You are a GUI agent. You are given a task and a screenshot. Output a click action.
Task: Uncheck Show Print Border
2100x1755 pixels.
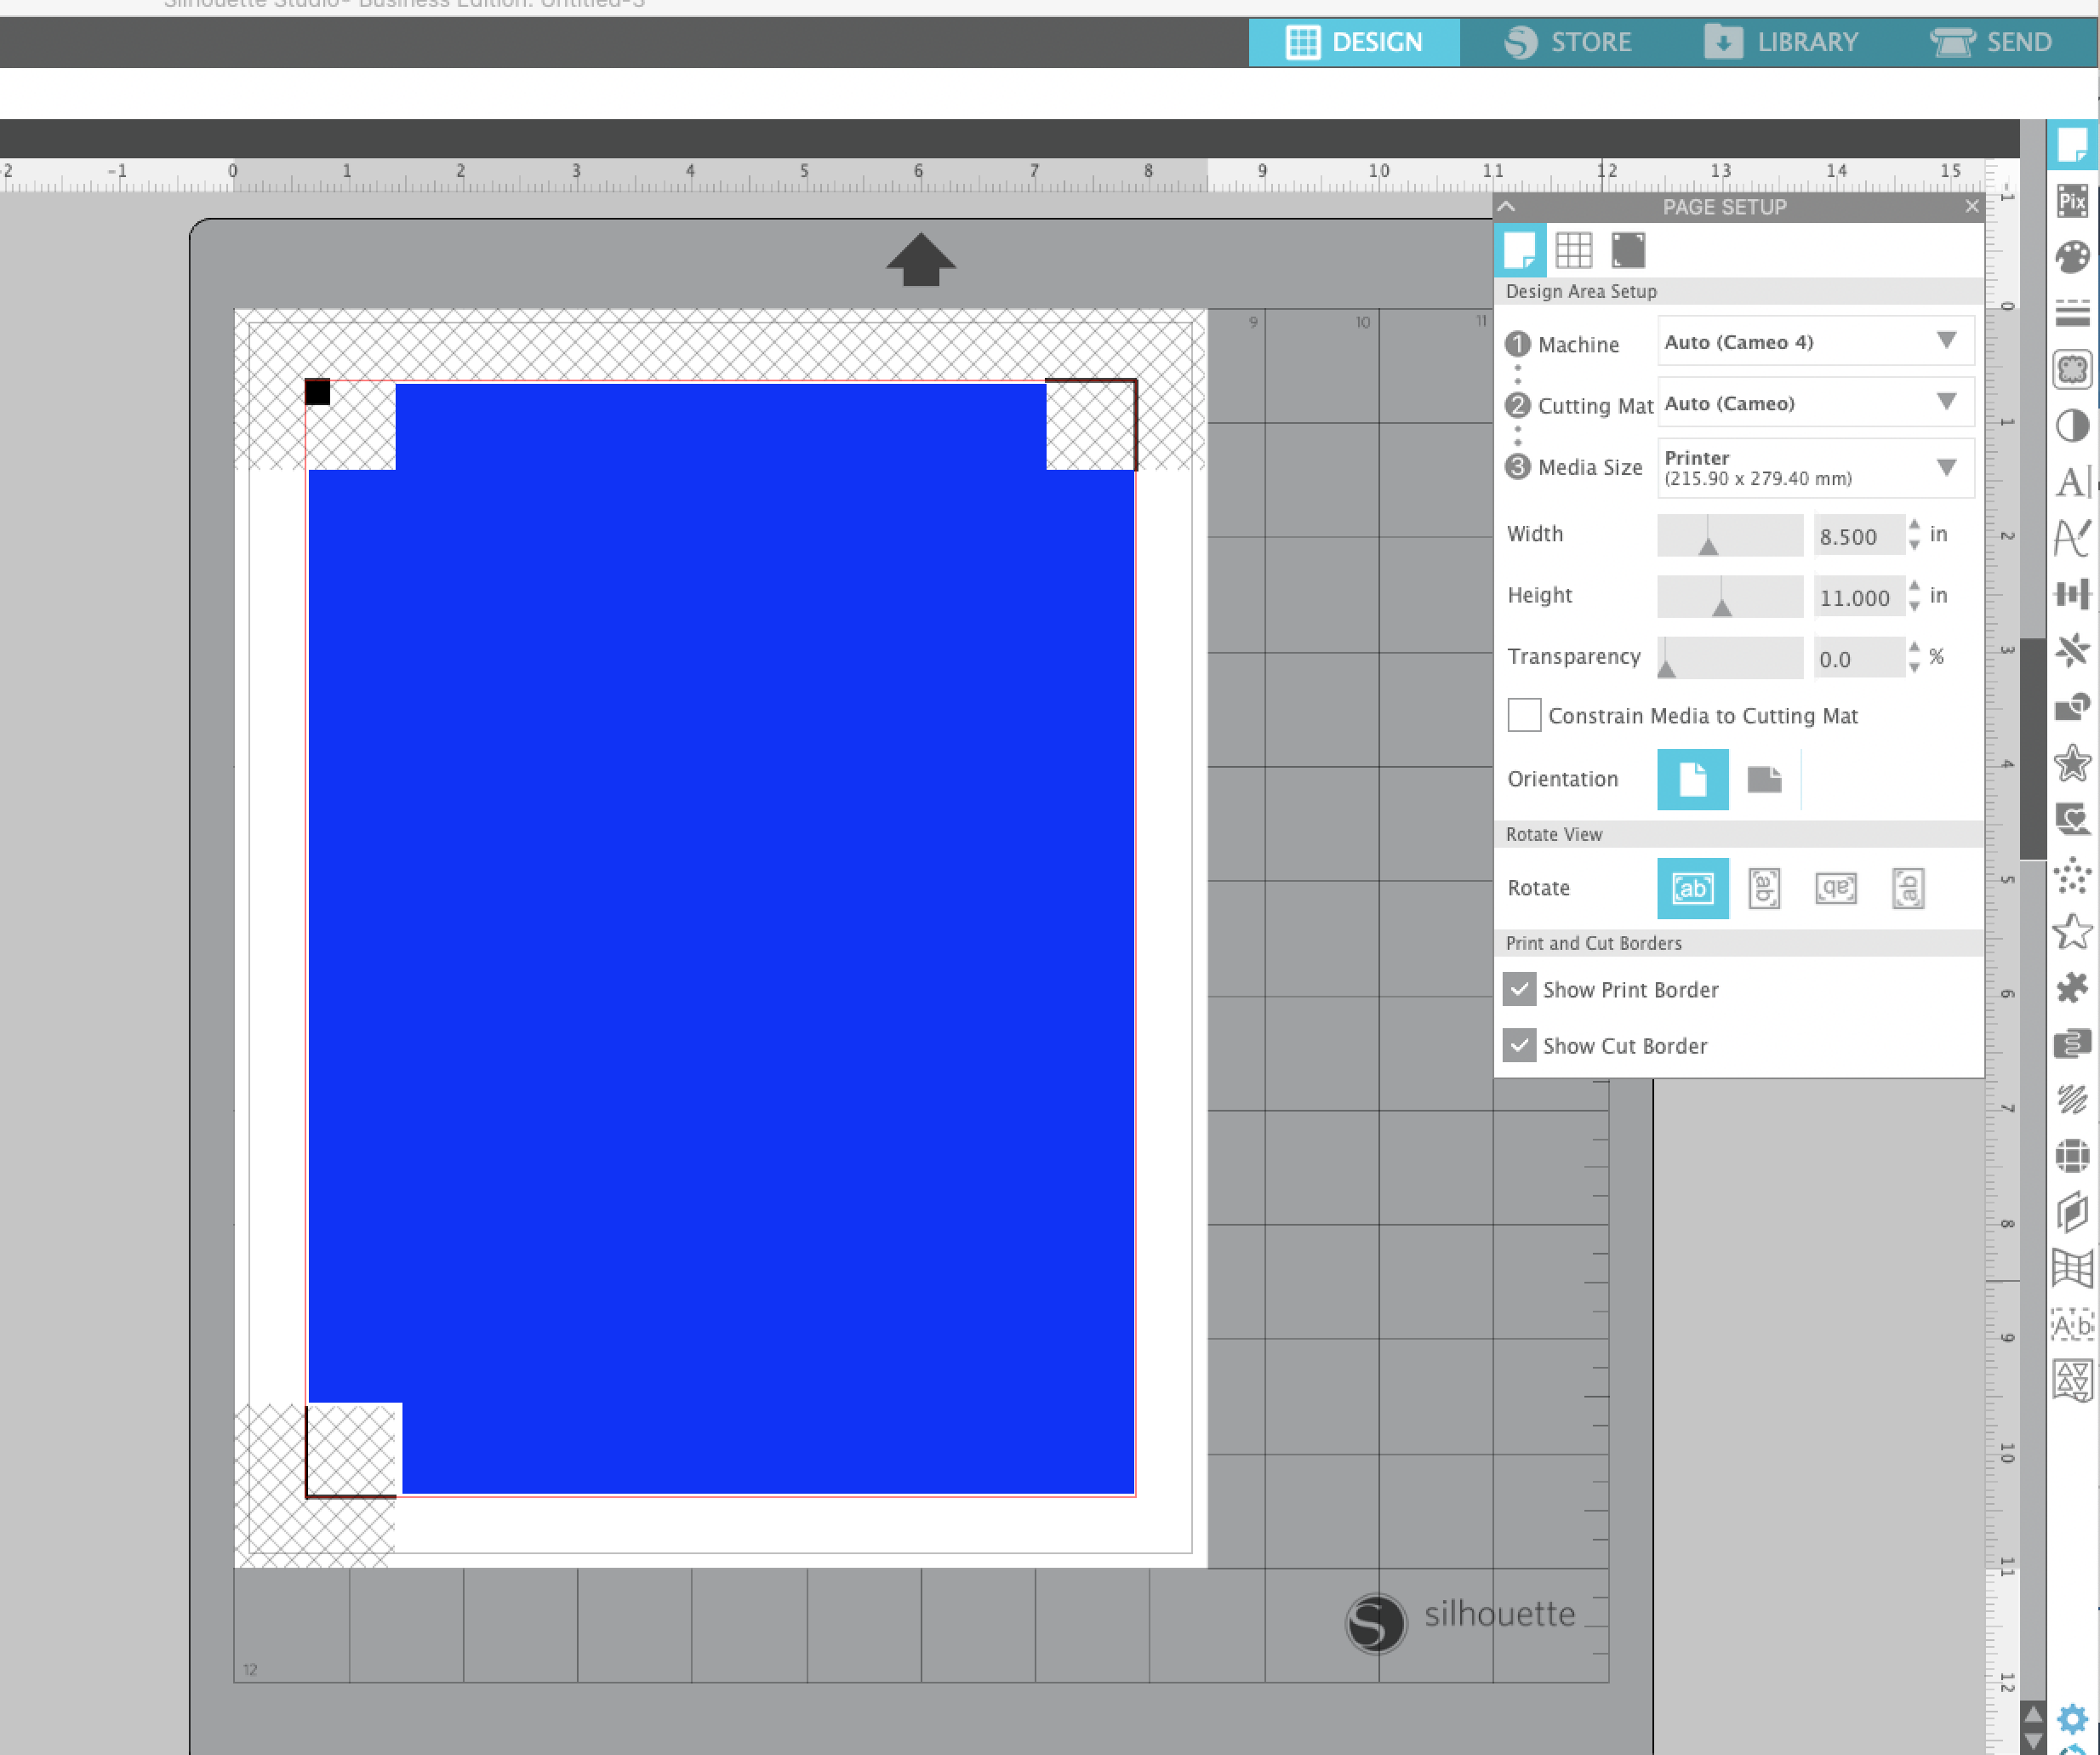(x=1520, y=989)
